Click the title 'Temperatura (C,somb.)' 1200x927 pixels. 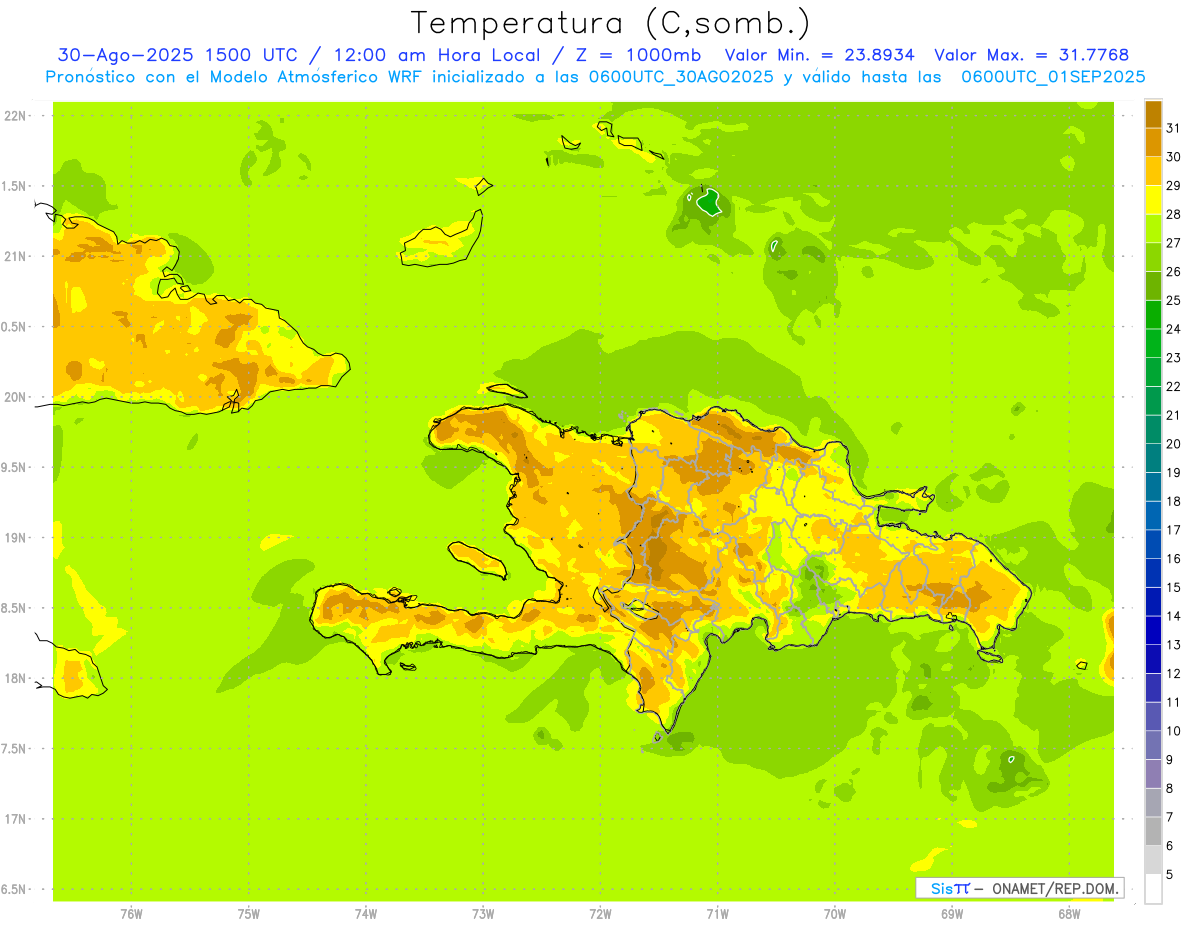click(x=611, y=23)
